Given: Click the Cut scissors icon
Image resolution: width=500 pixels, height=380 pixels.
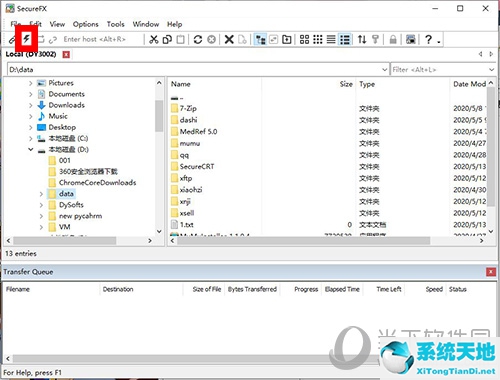Looking at the screenshot, I should pyautogui.click(x=154, y=39).
